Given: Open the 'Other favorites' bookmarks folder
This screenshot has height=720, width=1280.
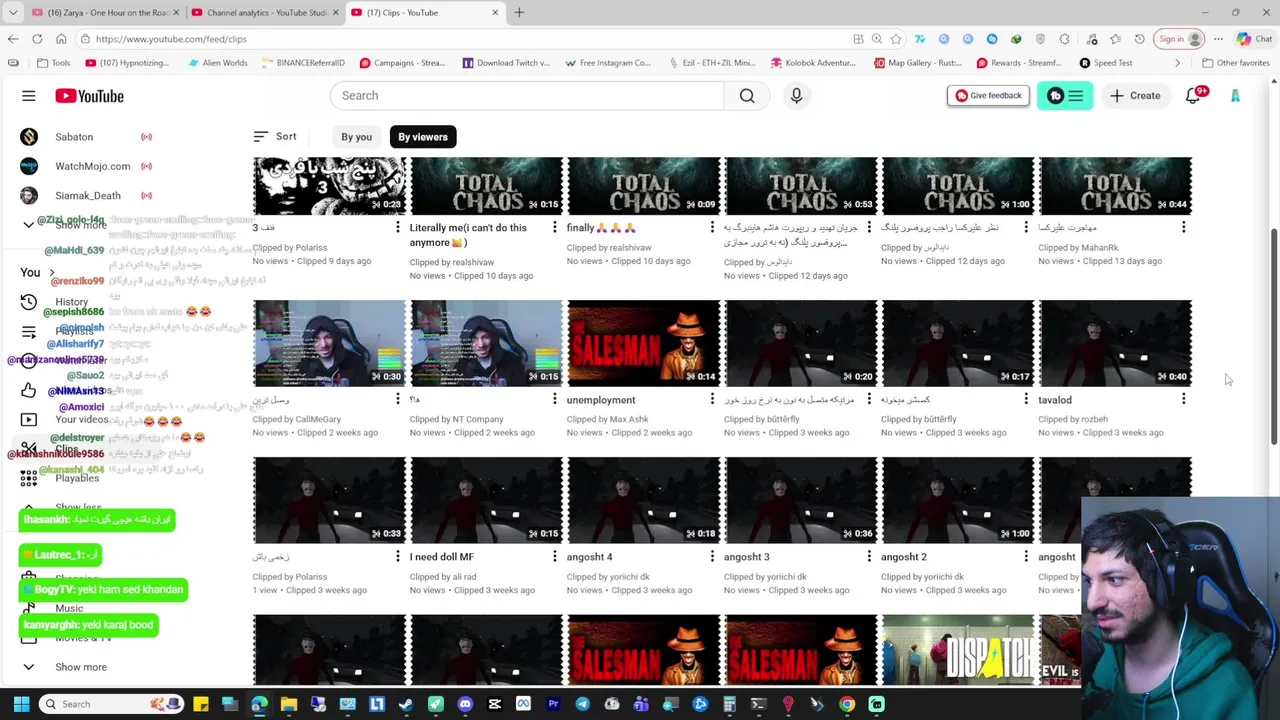Looking at the screenshot, I should click(1235, 63).
